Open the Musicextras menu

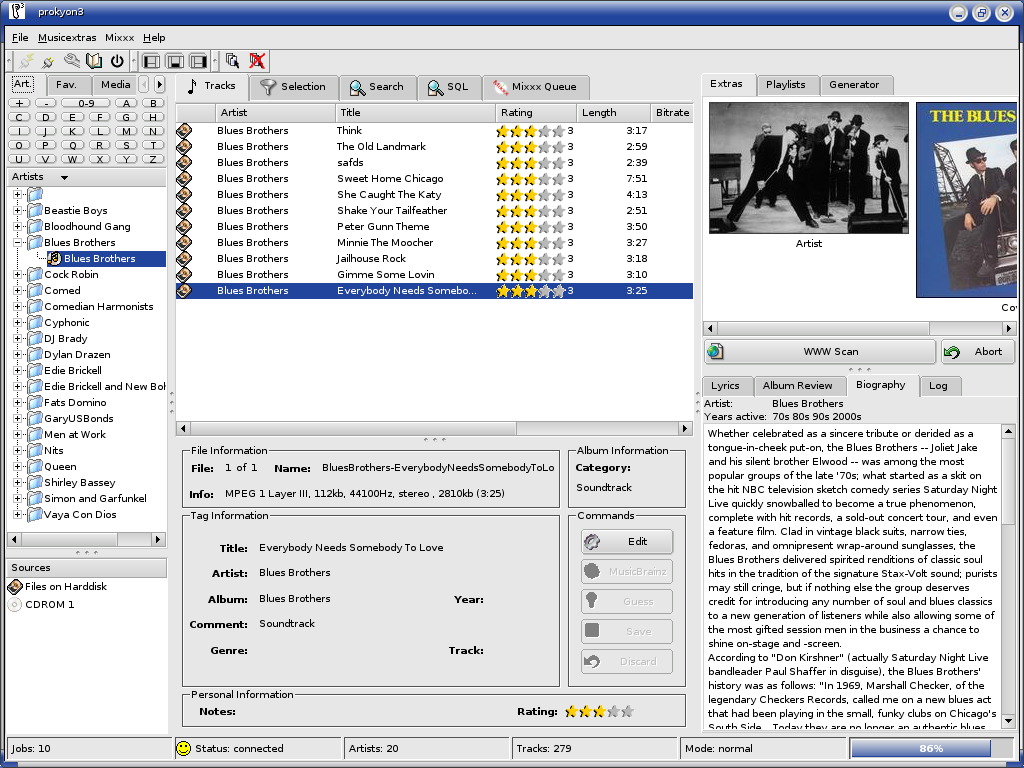[67, 38]
